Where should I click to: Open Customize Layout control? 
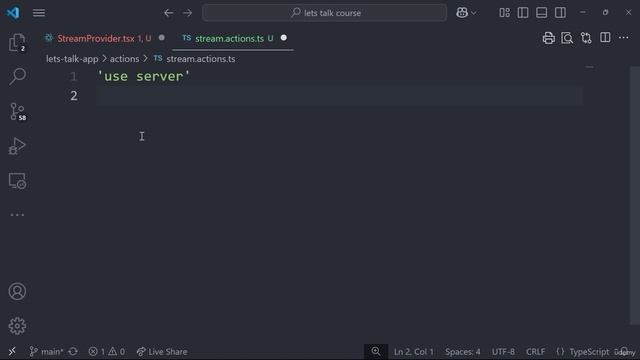pyautogui.click(x=504, y=13)
